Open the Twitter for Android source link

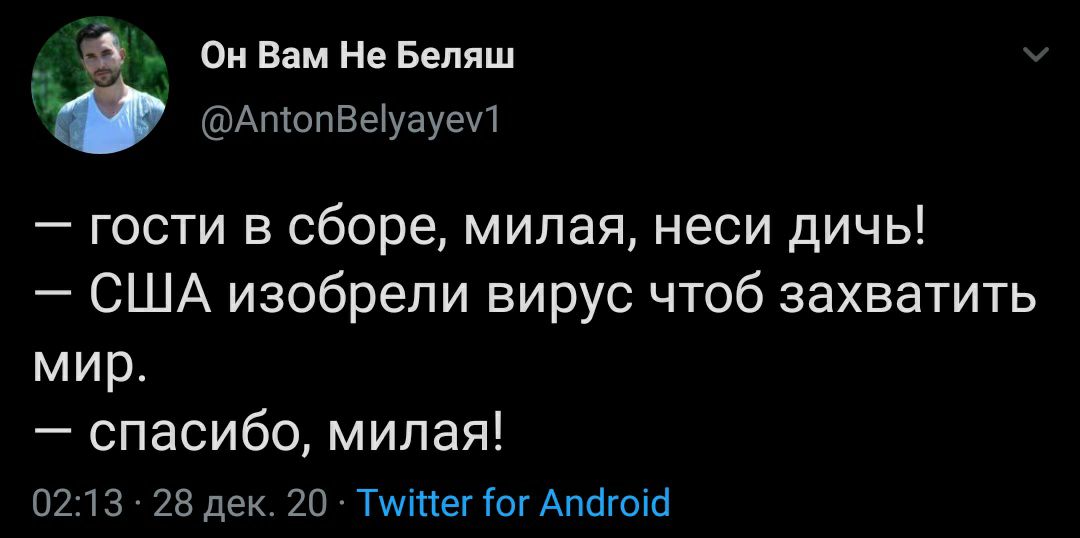click(513, 501)
